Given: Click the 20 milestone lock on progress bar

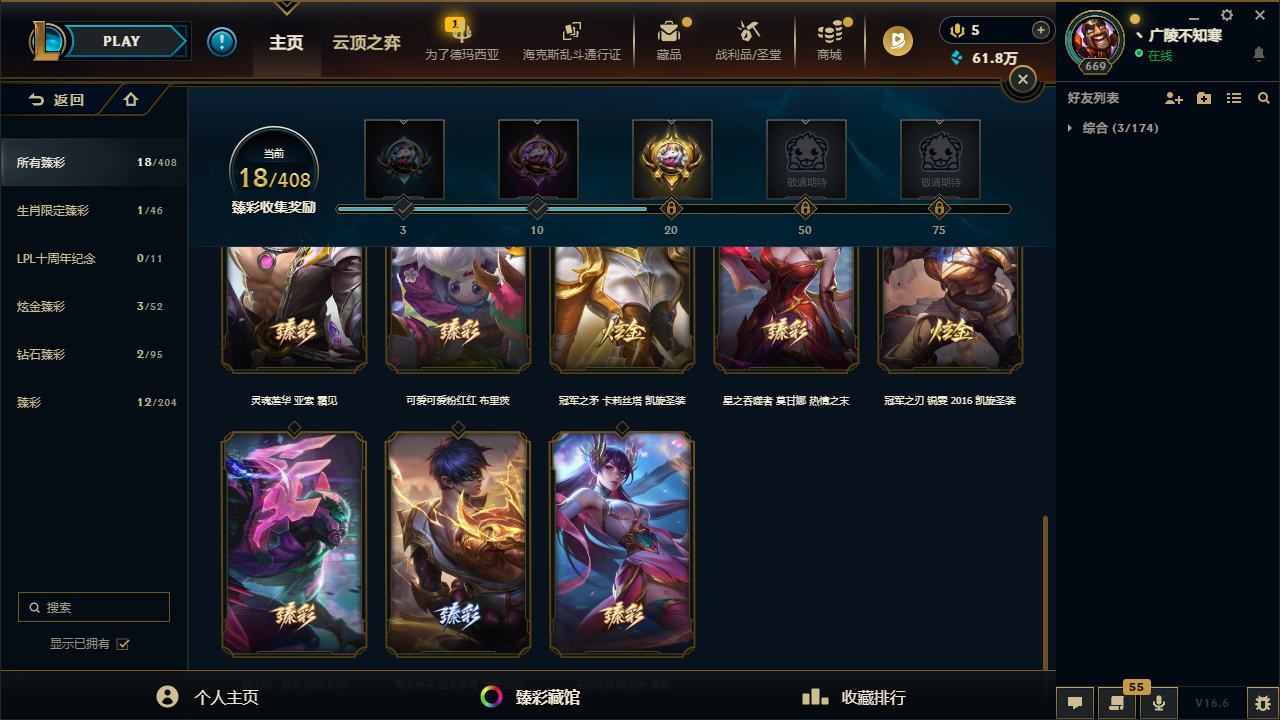Looking at the screenshot, I should tap(671, 209).
